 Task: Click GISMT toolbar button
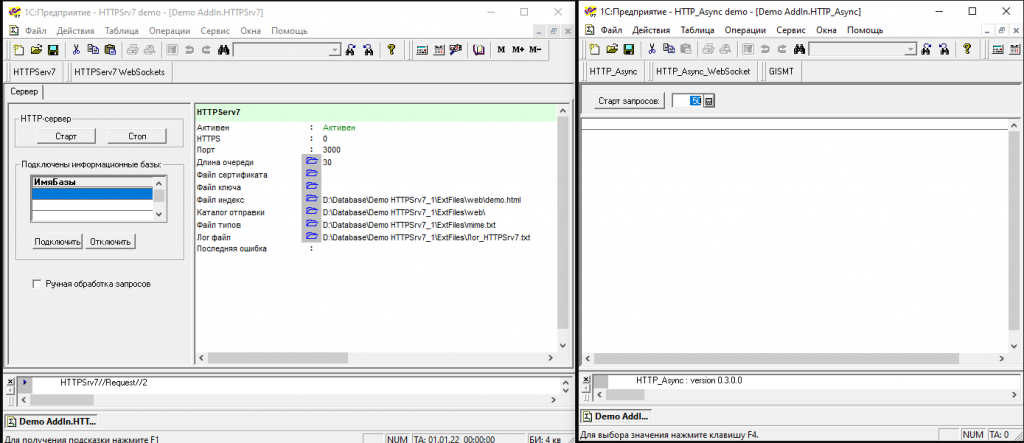click(780, 72)
